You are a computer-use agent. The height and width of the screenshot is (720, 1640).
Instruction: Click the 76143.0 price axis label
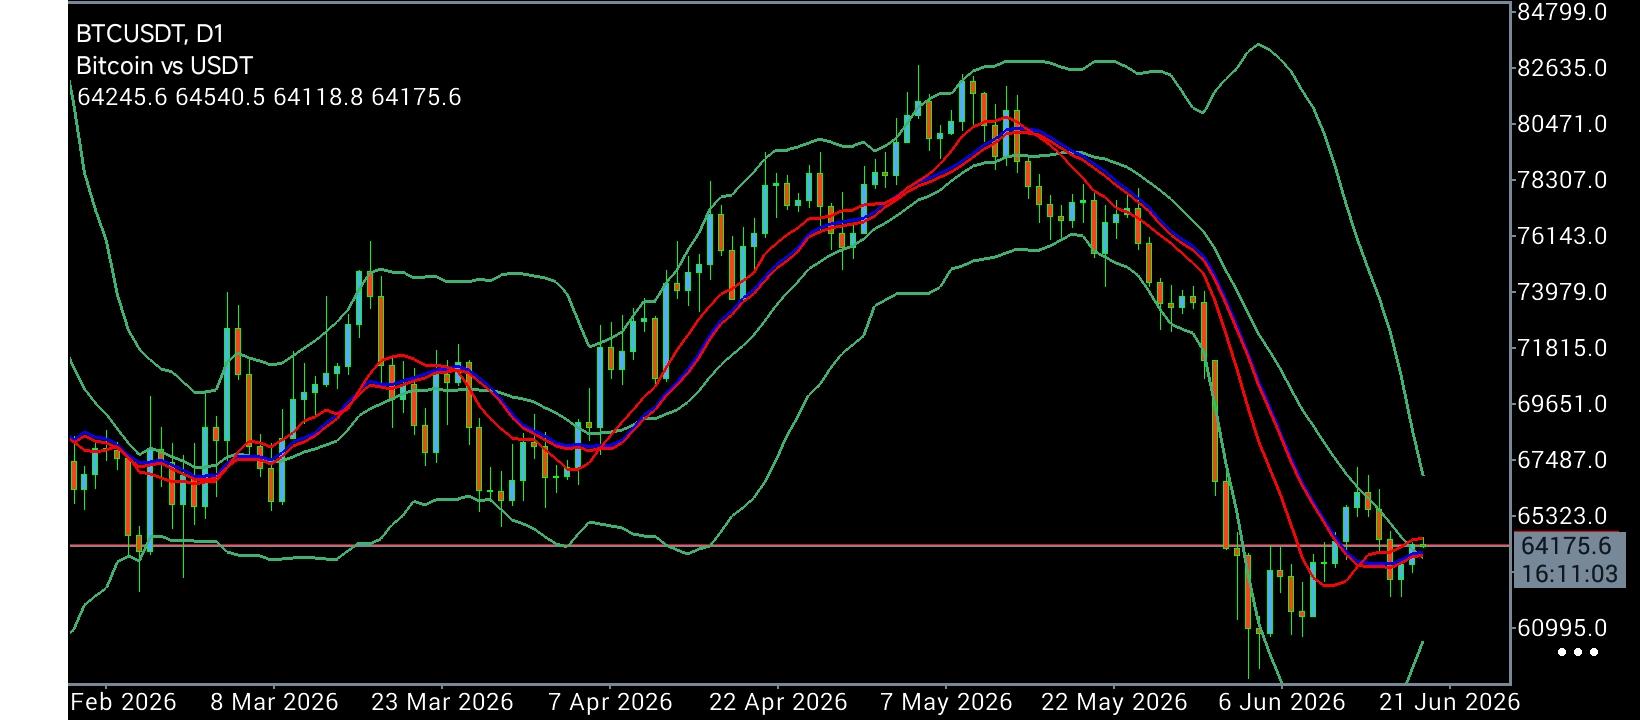(x=1562, y=236)
